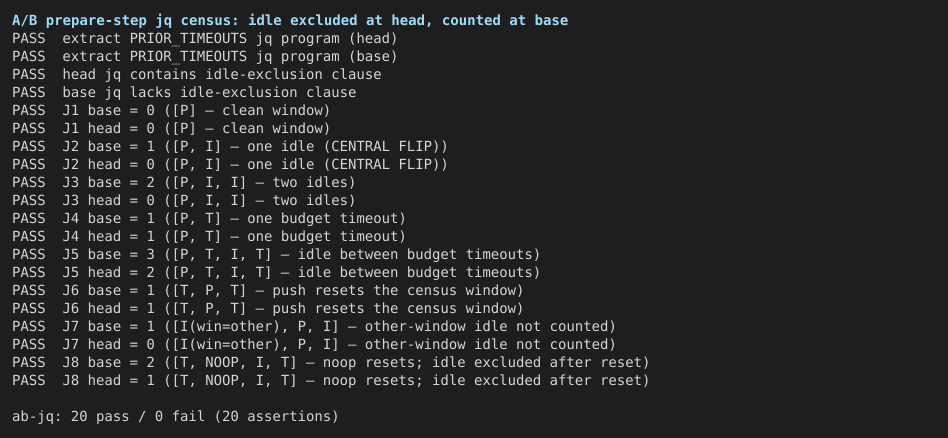Click the base jq lacks idle-exclusion clause line

[x=184, y=93]
